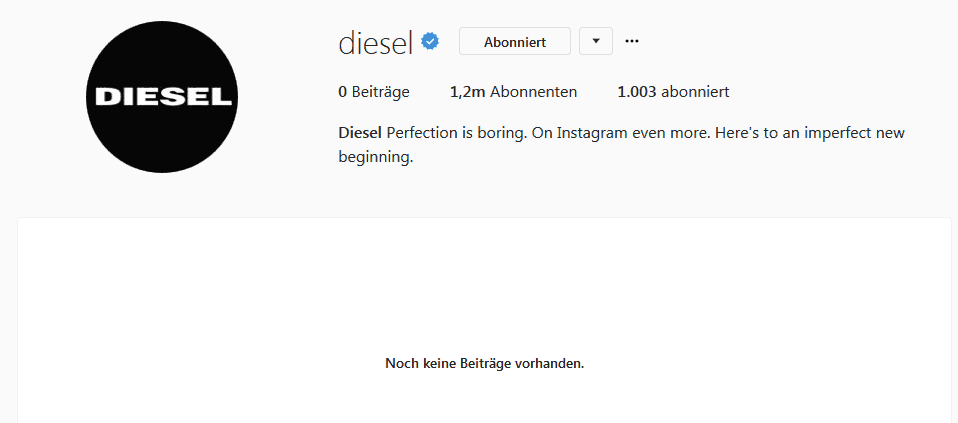The width and height of the screenshot is (958, 423).
Task: Open the 1,2m Abonnenten followers list
Action: pyautogui.click(x=513, y=92)
